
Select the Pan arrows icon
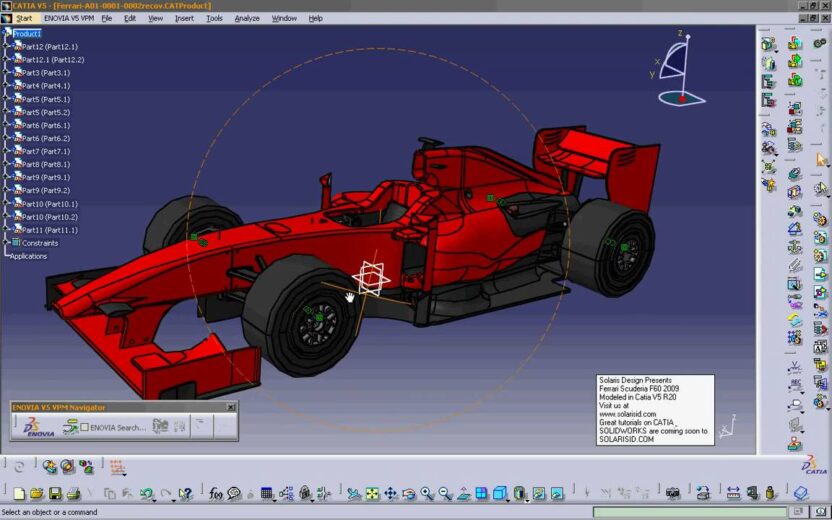[x=390, y=493]
